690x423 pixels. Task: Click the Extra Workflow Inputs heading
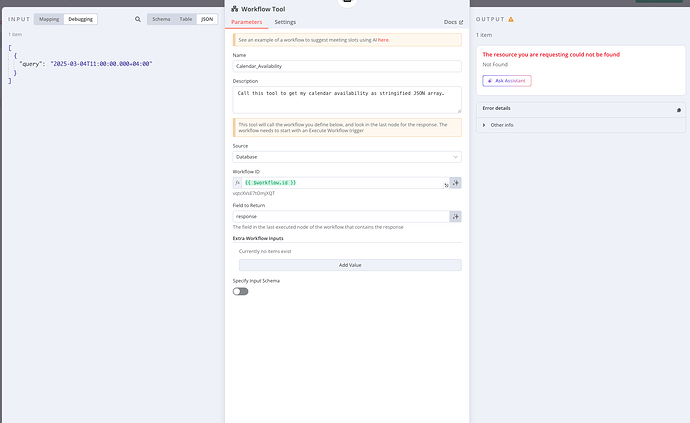[x=258, y=238]
